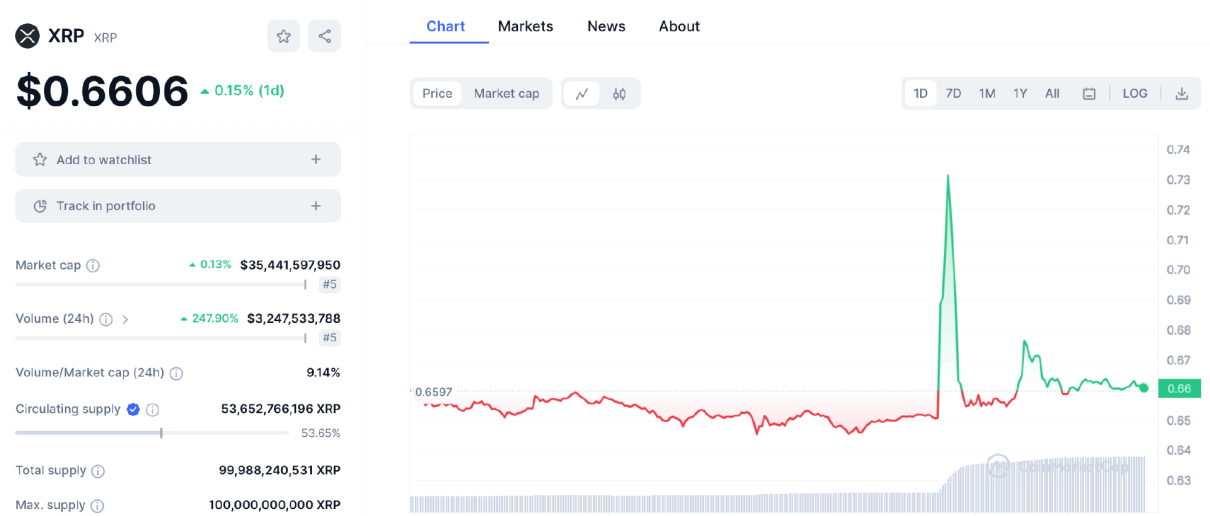Expand the Volume (24h) chevron arrow
This screenshot has width=1210, height=516.
[125, 320]
